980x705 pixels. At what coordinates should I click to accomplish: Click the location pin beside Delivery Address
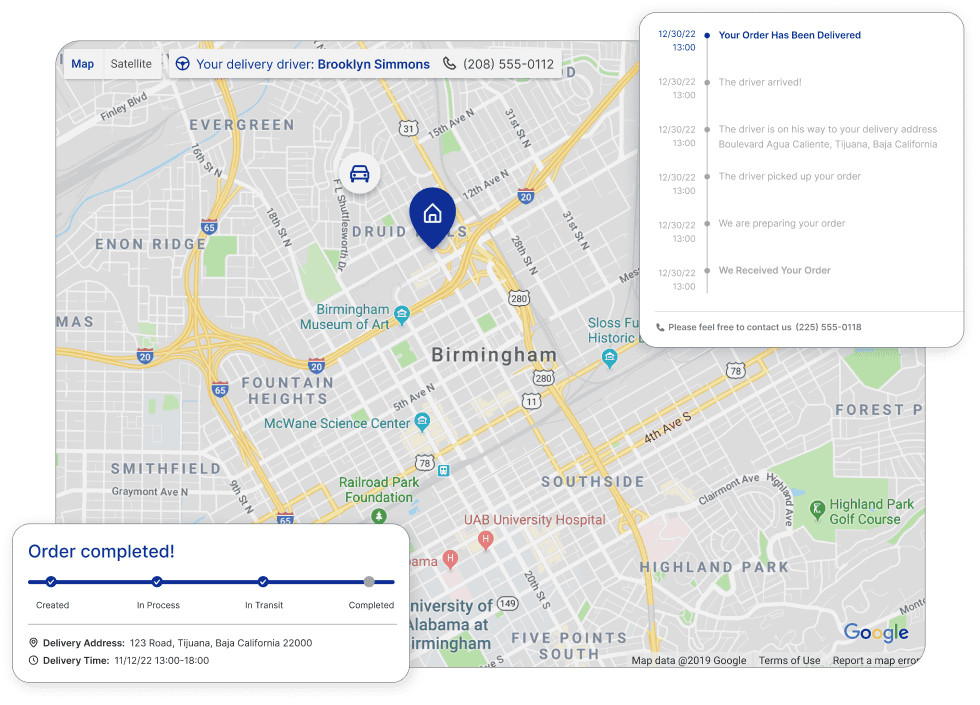pos(34,642)
